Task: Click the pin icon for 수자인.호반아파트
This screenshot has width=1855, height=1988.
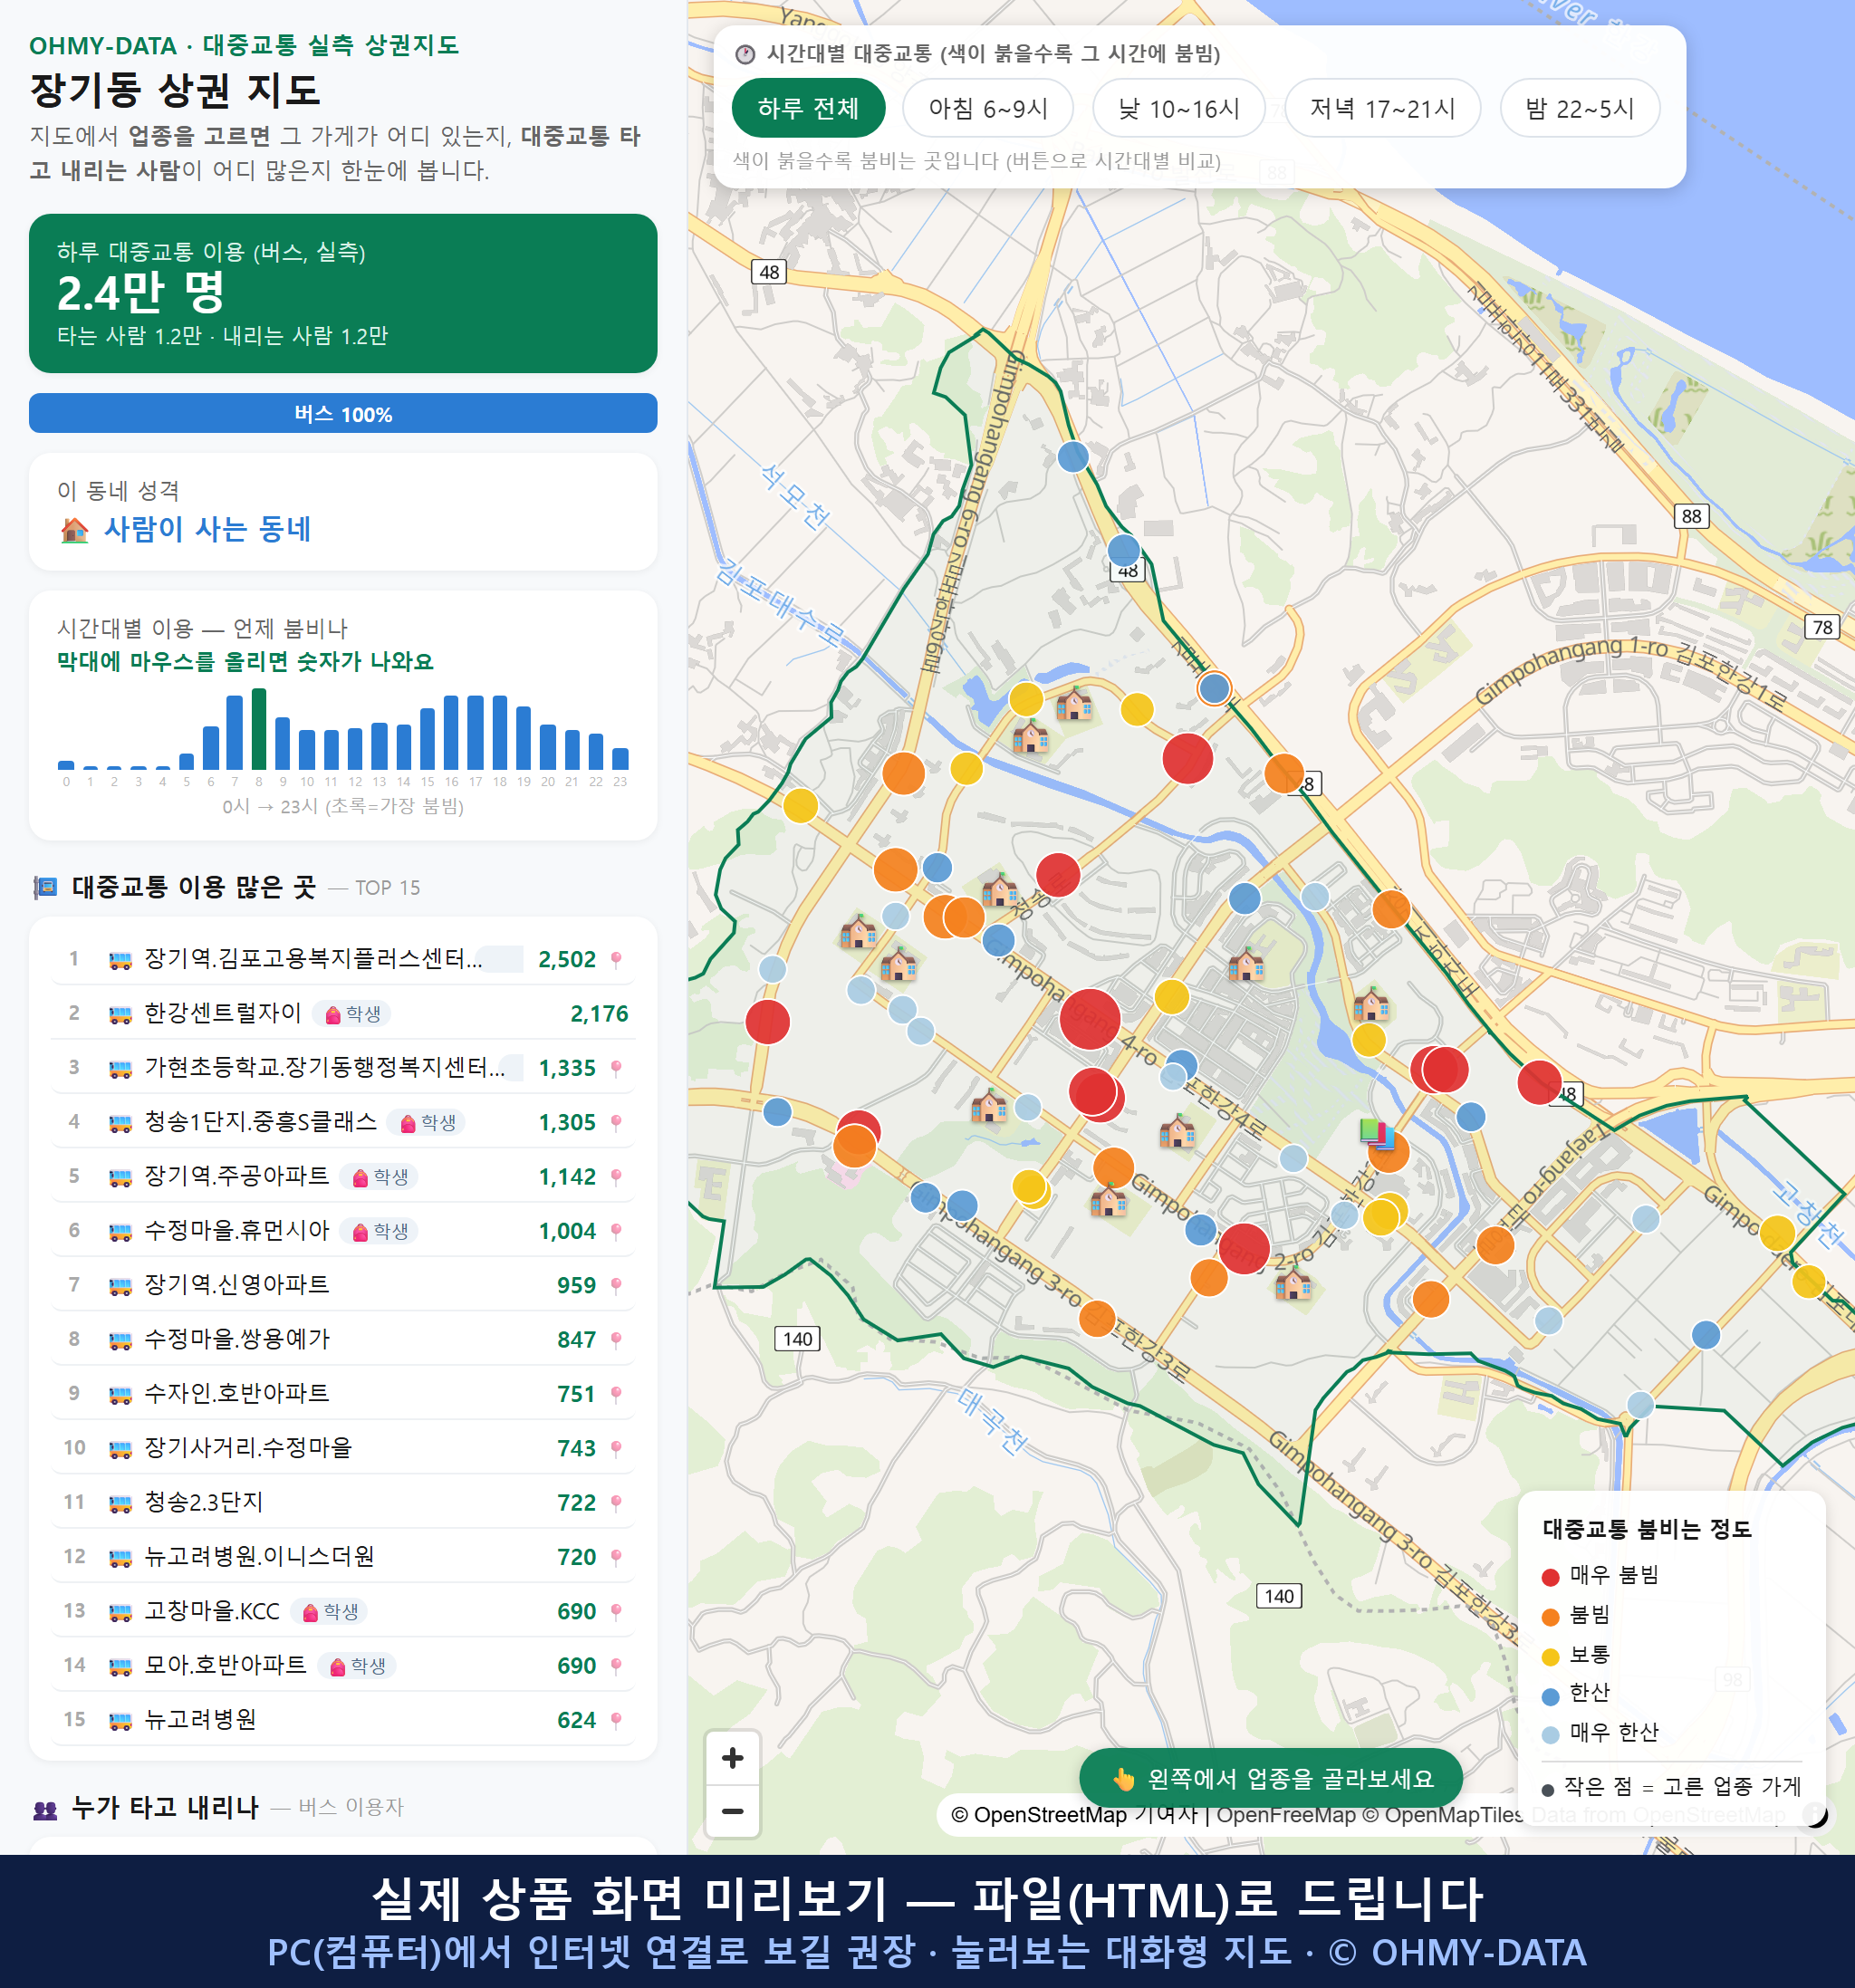Action: (x=616, y=1394)
